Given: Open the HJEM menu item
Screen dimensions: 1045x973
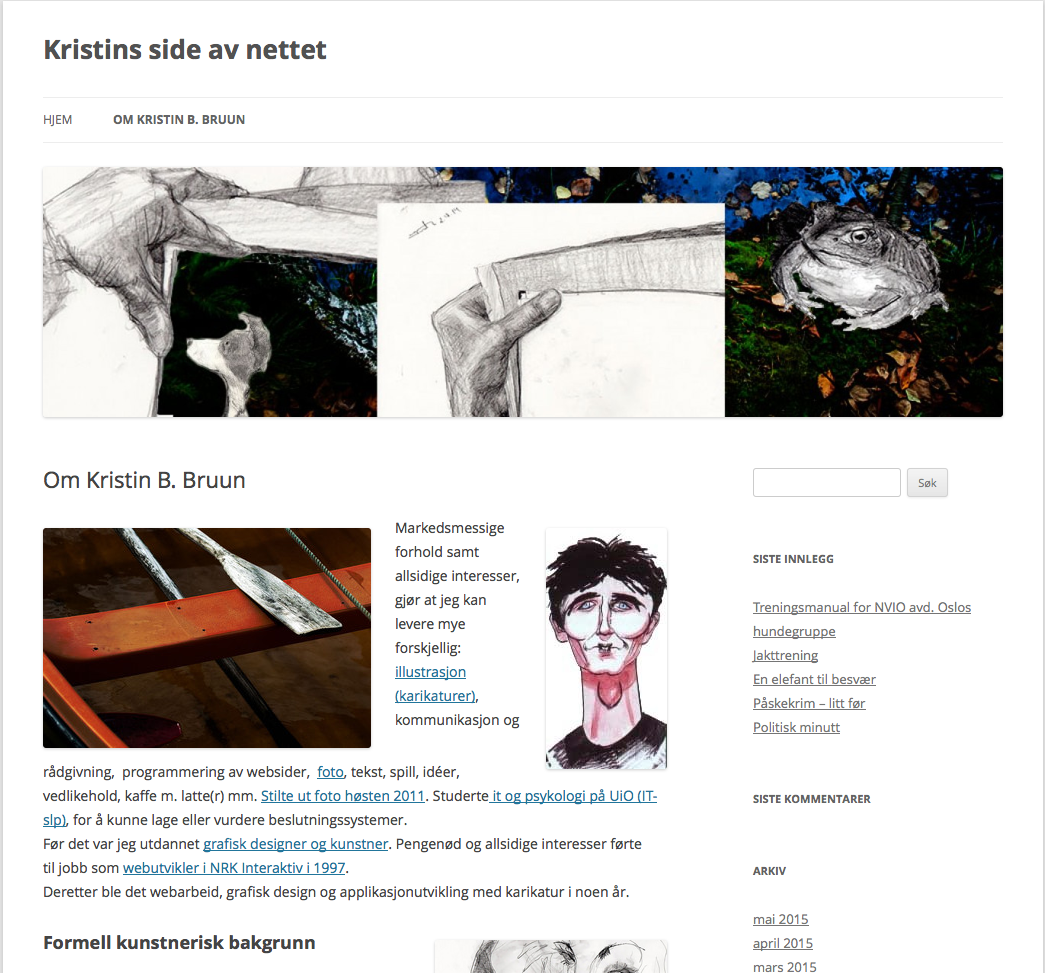Looking at the screenshot, I should coord(57,120).
